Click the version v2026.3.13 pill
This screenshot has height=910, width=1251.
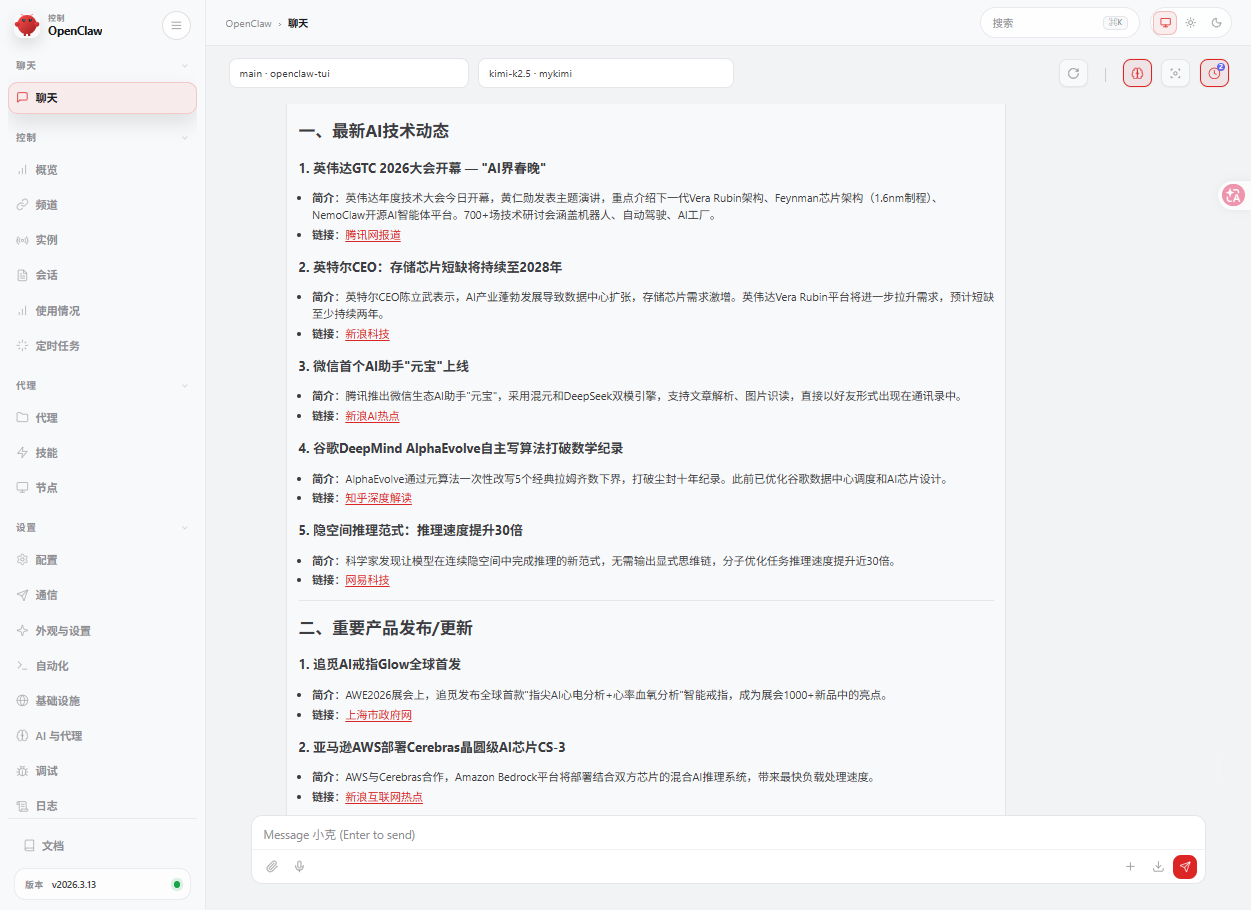coord(102,884)
